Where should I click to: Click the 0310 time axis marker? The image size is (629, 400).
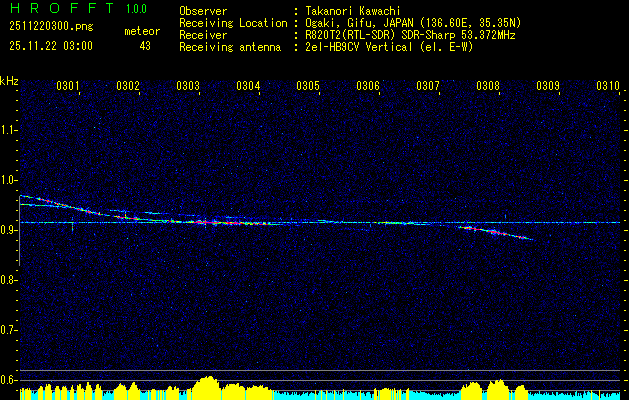608,85
